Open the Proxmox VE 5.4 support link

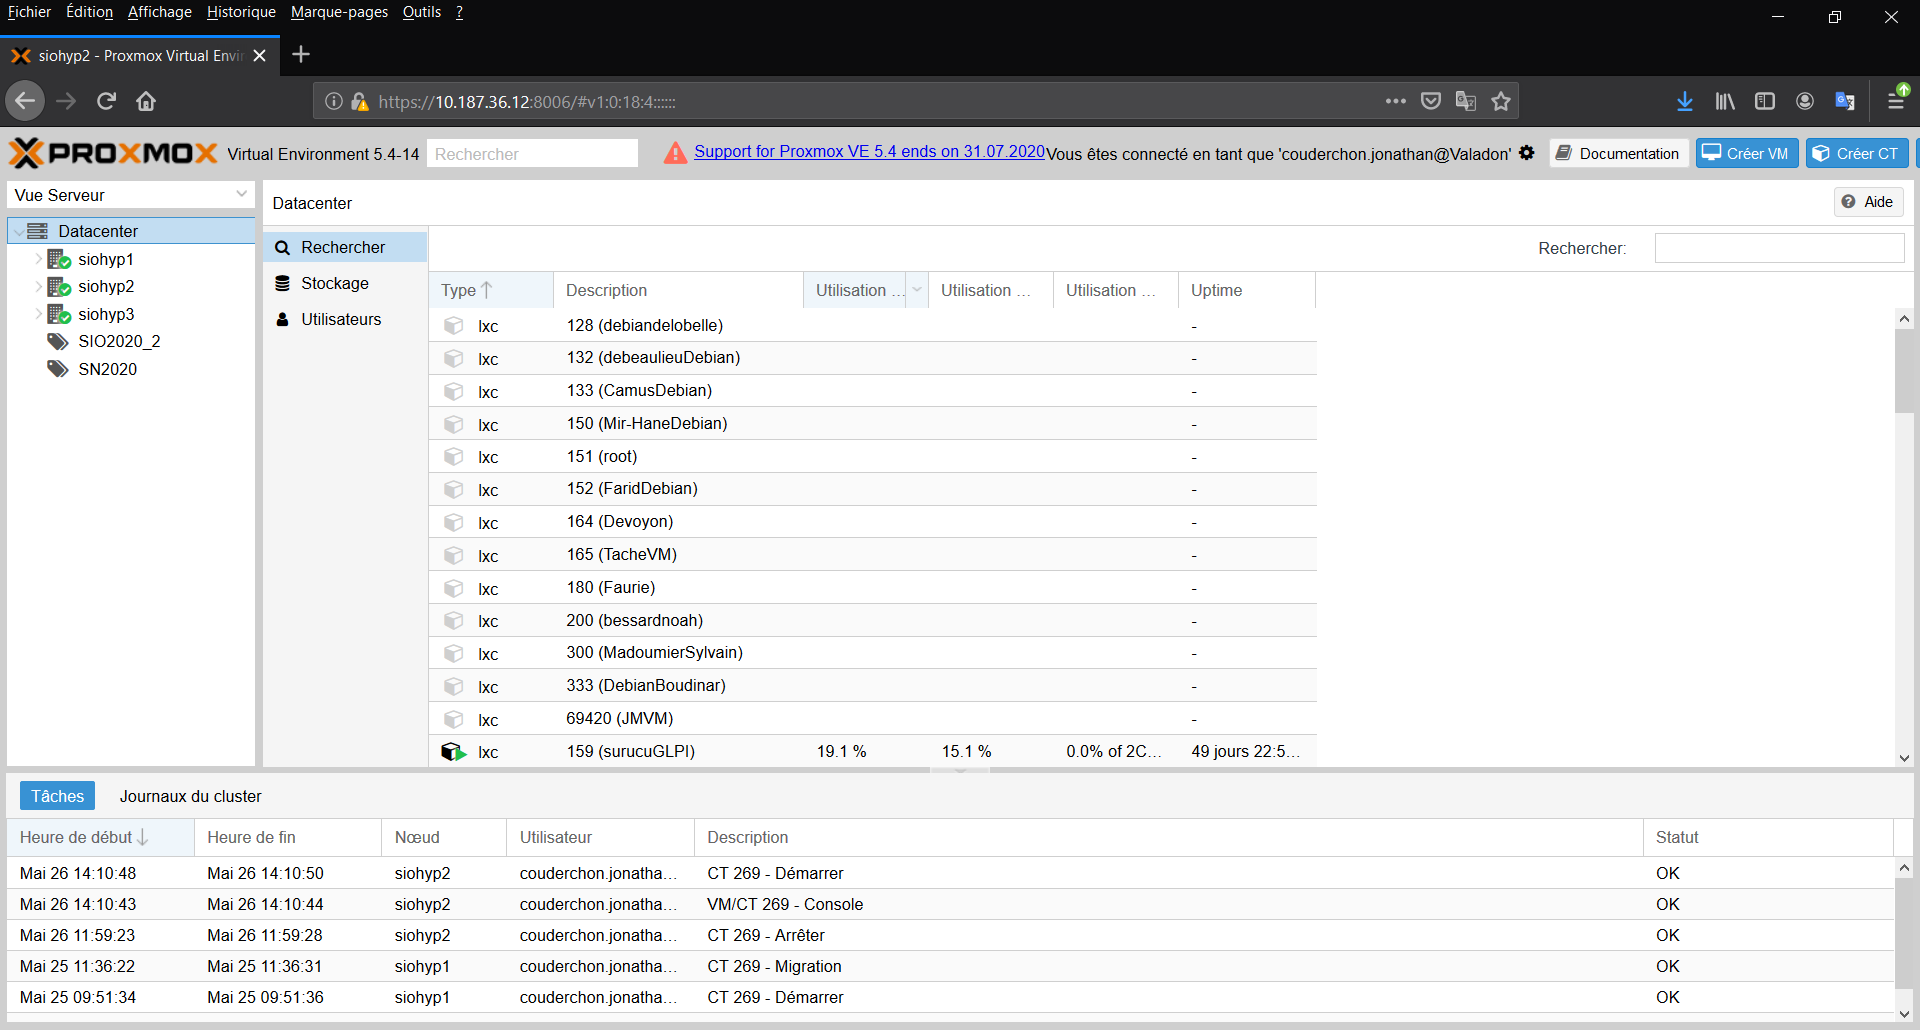(869, 151)
